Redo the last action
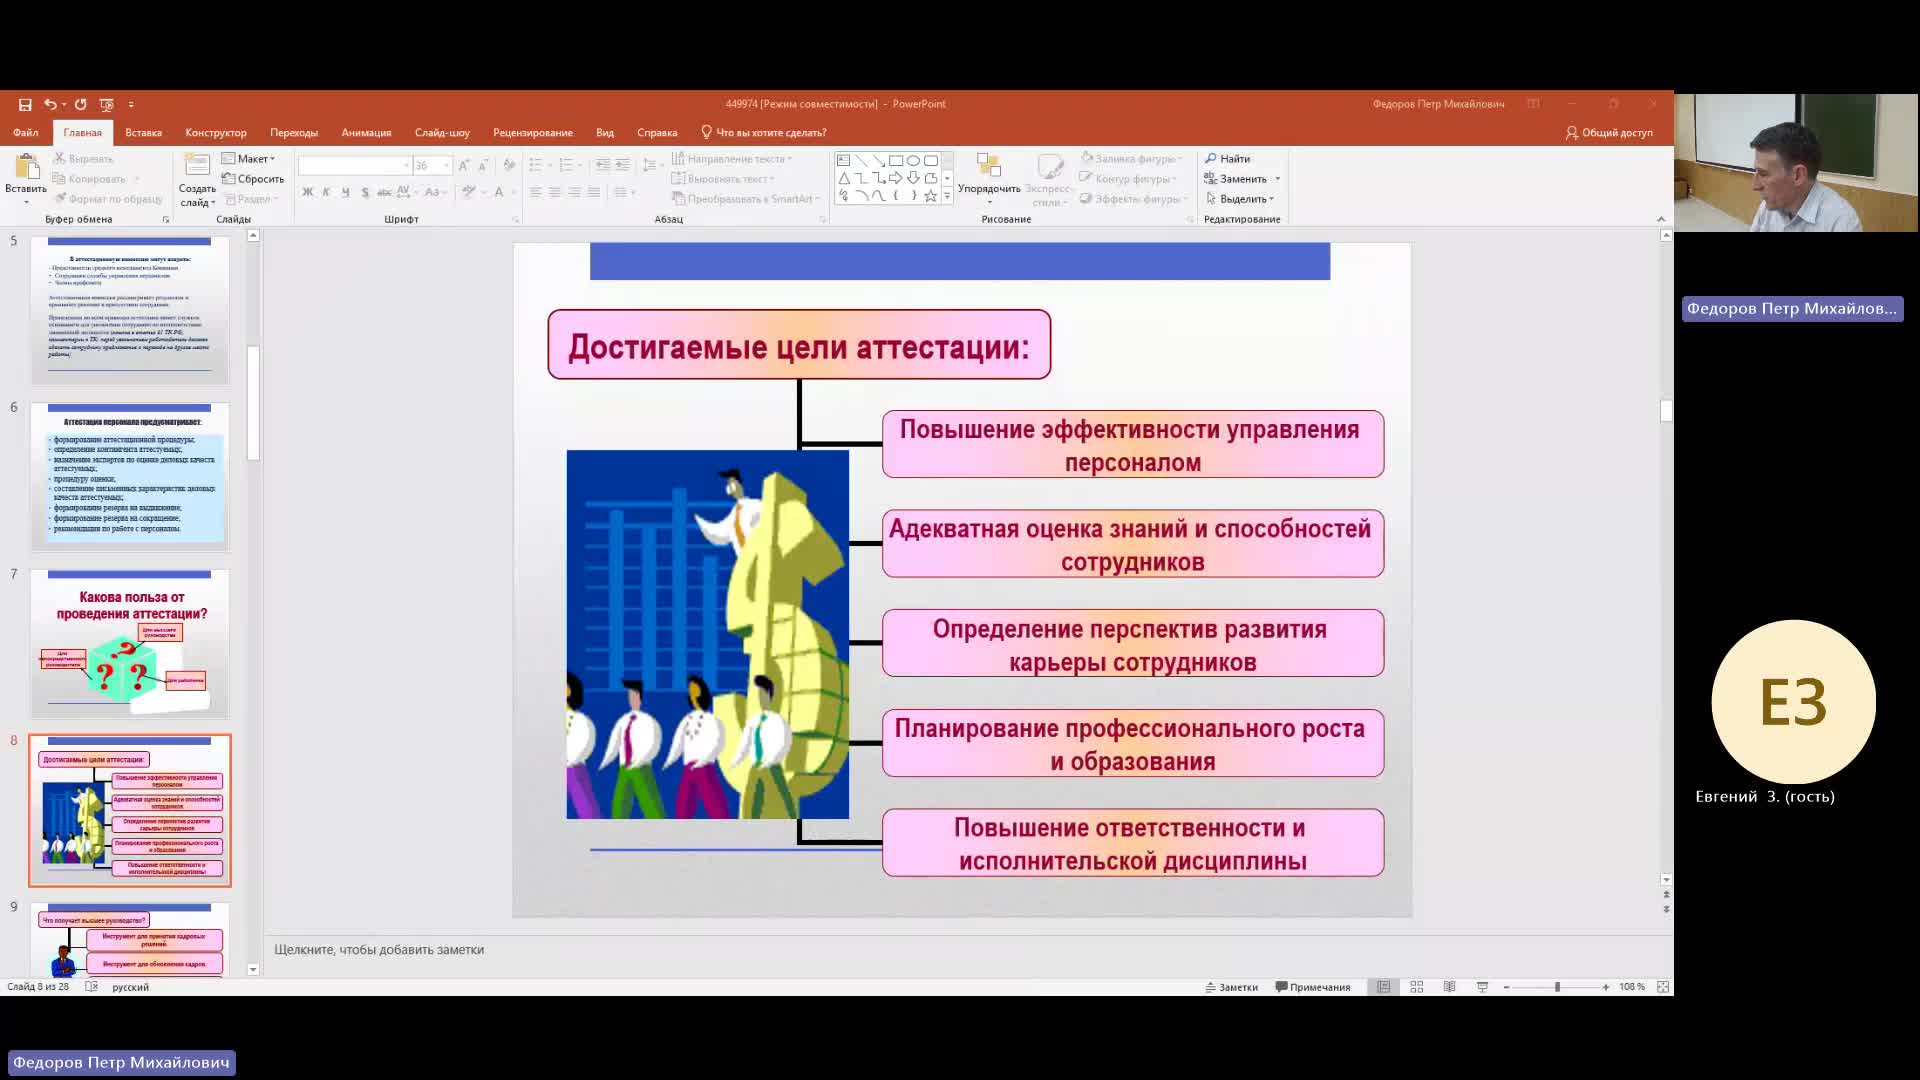The height and width of the screenshot is (1080, 1920). [x=81, y=104]
